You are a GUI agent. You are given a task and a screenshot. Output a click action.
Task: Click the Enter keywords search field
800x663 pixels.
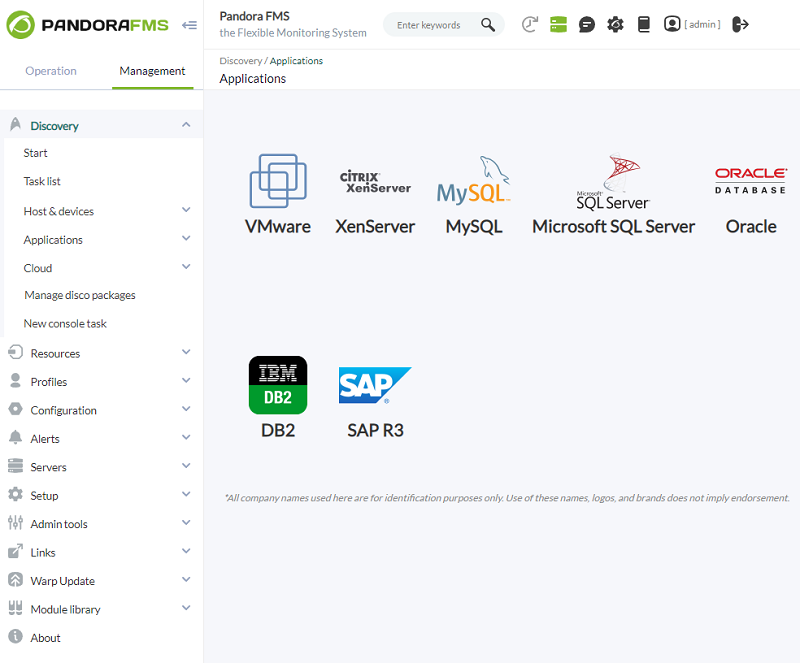(434, 25)
